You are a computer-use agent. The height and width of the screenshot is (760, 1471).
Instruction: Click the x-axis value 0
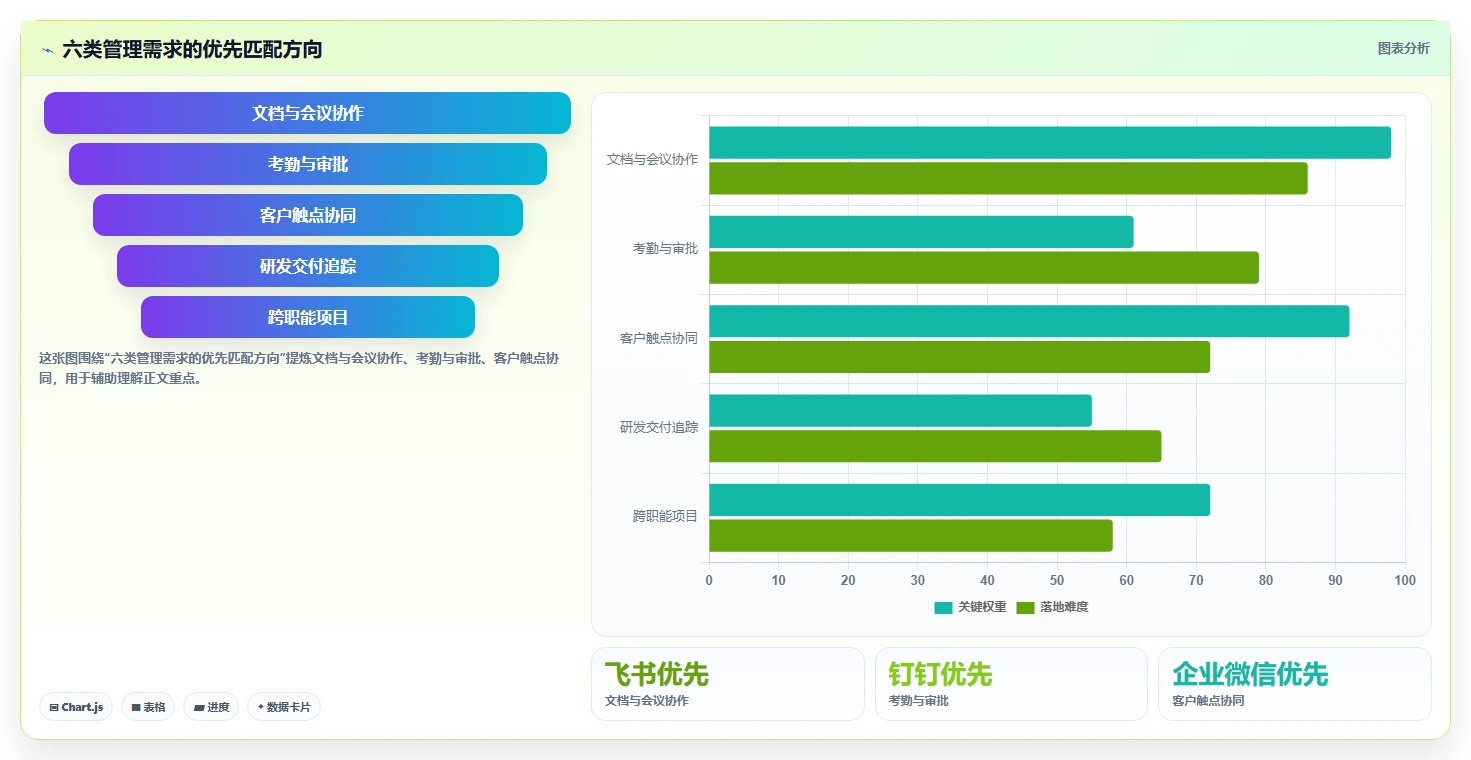pyautogui.click(x=709, y=580)
